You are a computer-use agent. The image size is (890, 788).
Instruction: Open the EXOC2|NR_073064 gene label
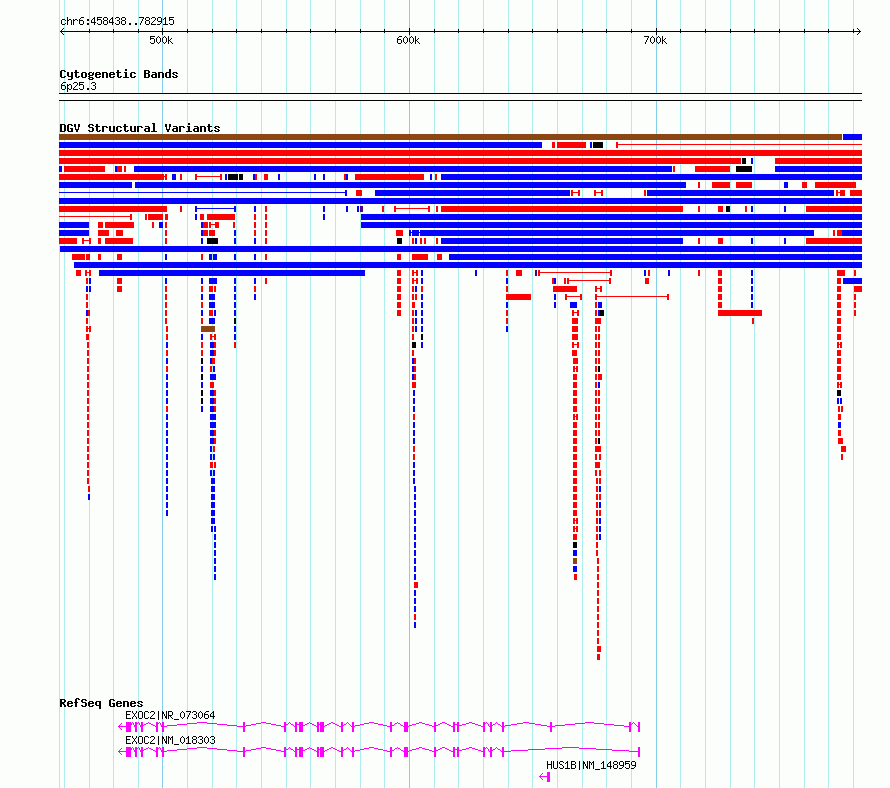click(x=170, y=715)
